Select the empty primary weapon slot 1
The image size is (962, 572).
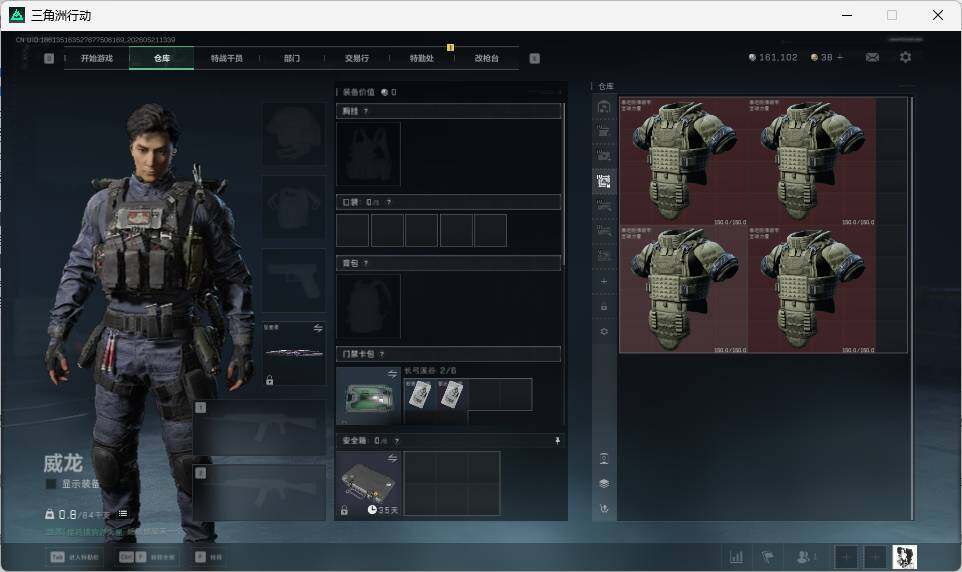260,427
